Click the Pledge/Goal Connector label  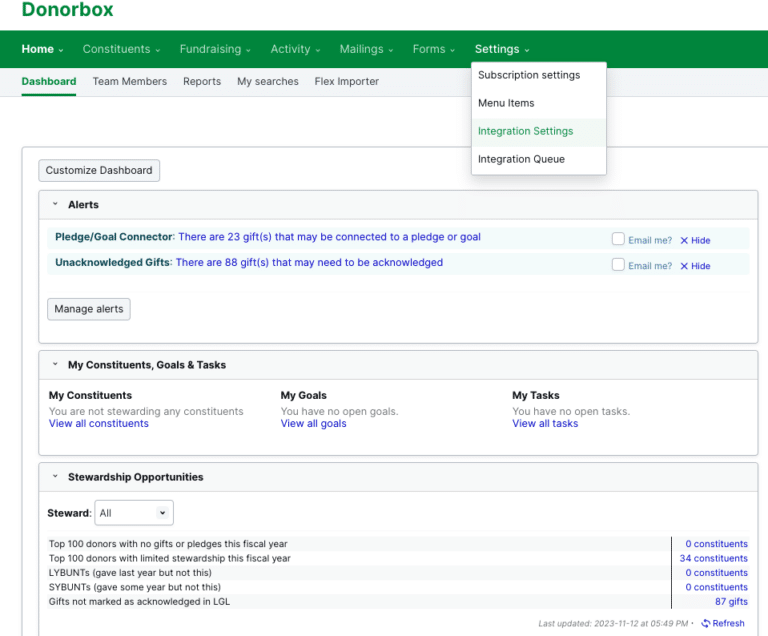114,237
